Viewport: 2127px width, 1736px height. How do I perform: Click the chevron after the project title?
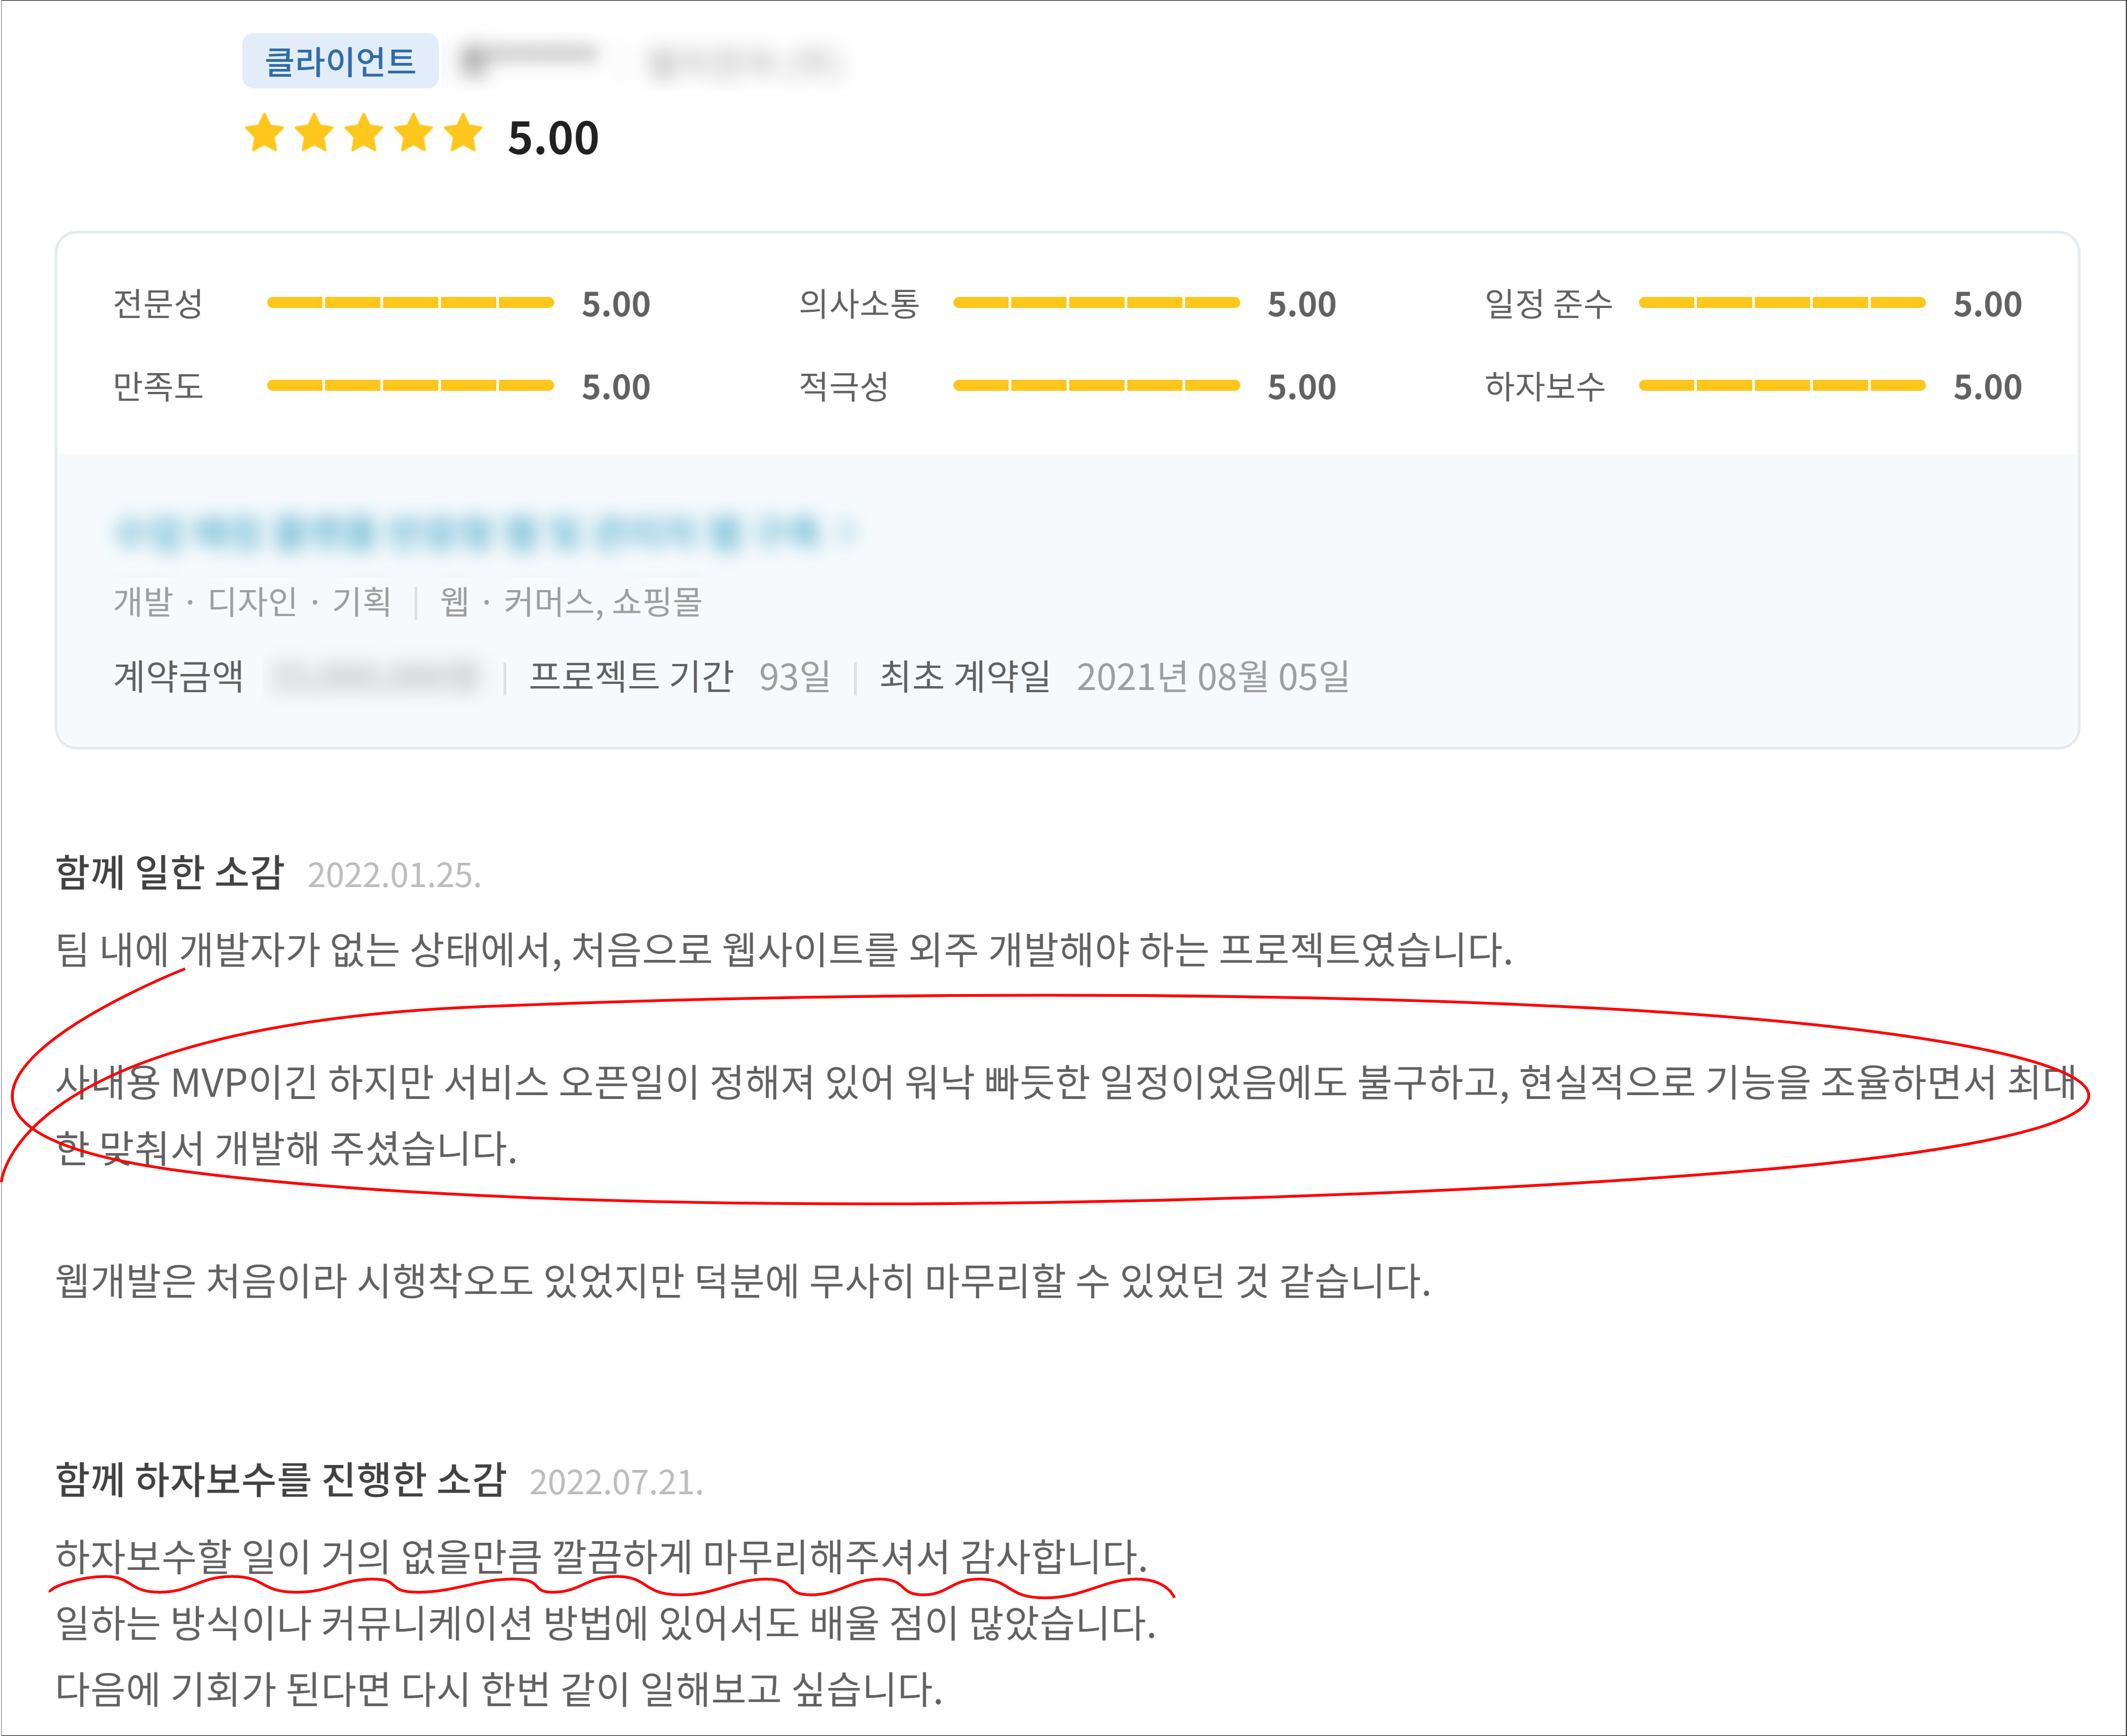coord(848,532)
